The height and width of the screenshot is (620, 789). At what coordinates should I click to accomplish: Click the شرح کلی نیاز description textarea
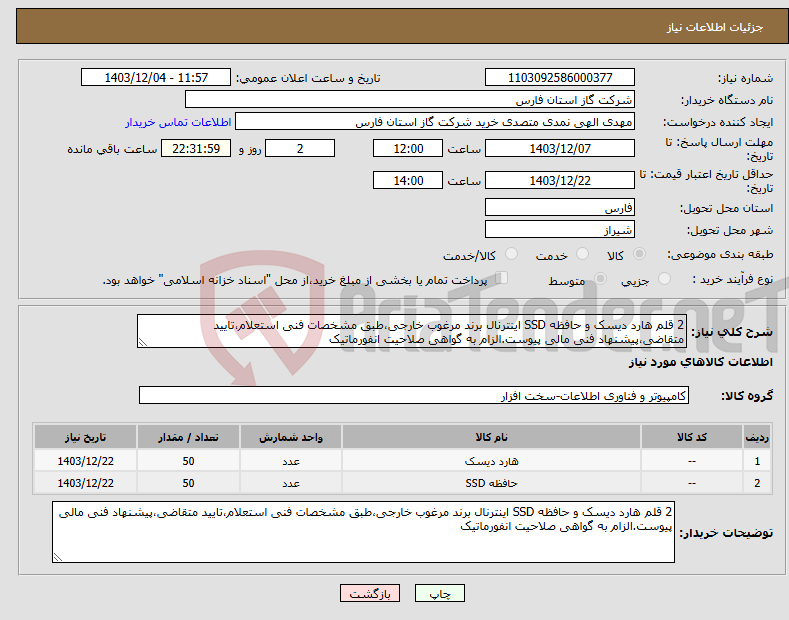[412, 331]
